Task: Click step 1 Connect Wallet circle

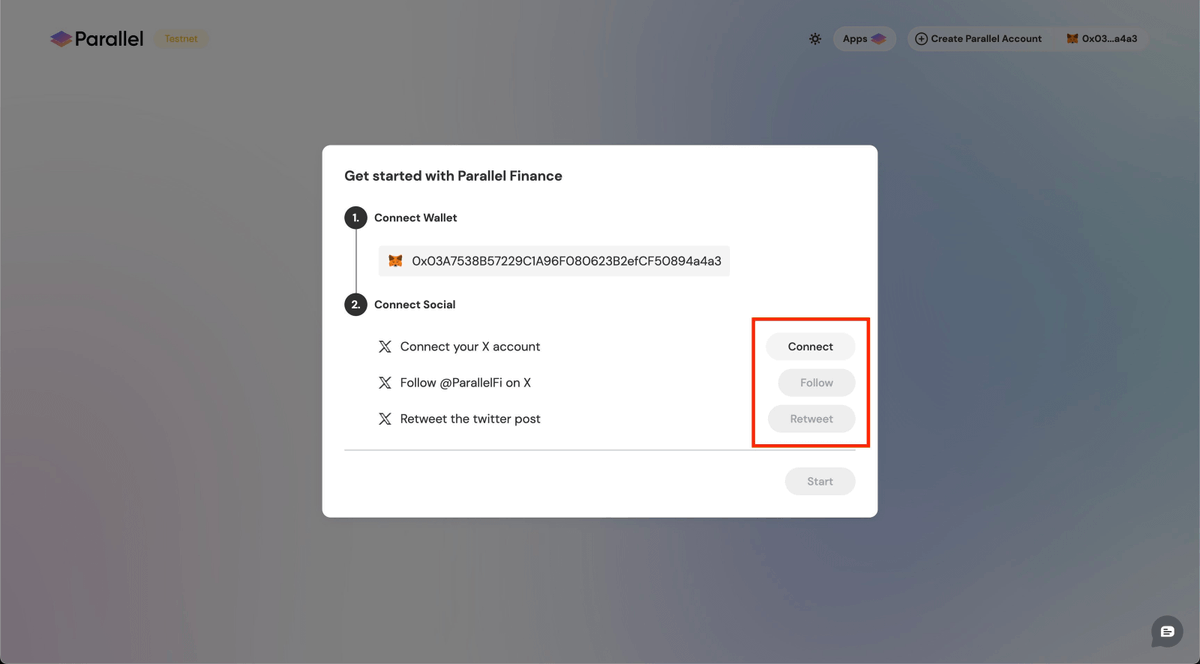Action: 356,218
